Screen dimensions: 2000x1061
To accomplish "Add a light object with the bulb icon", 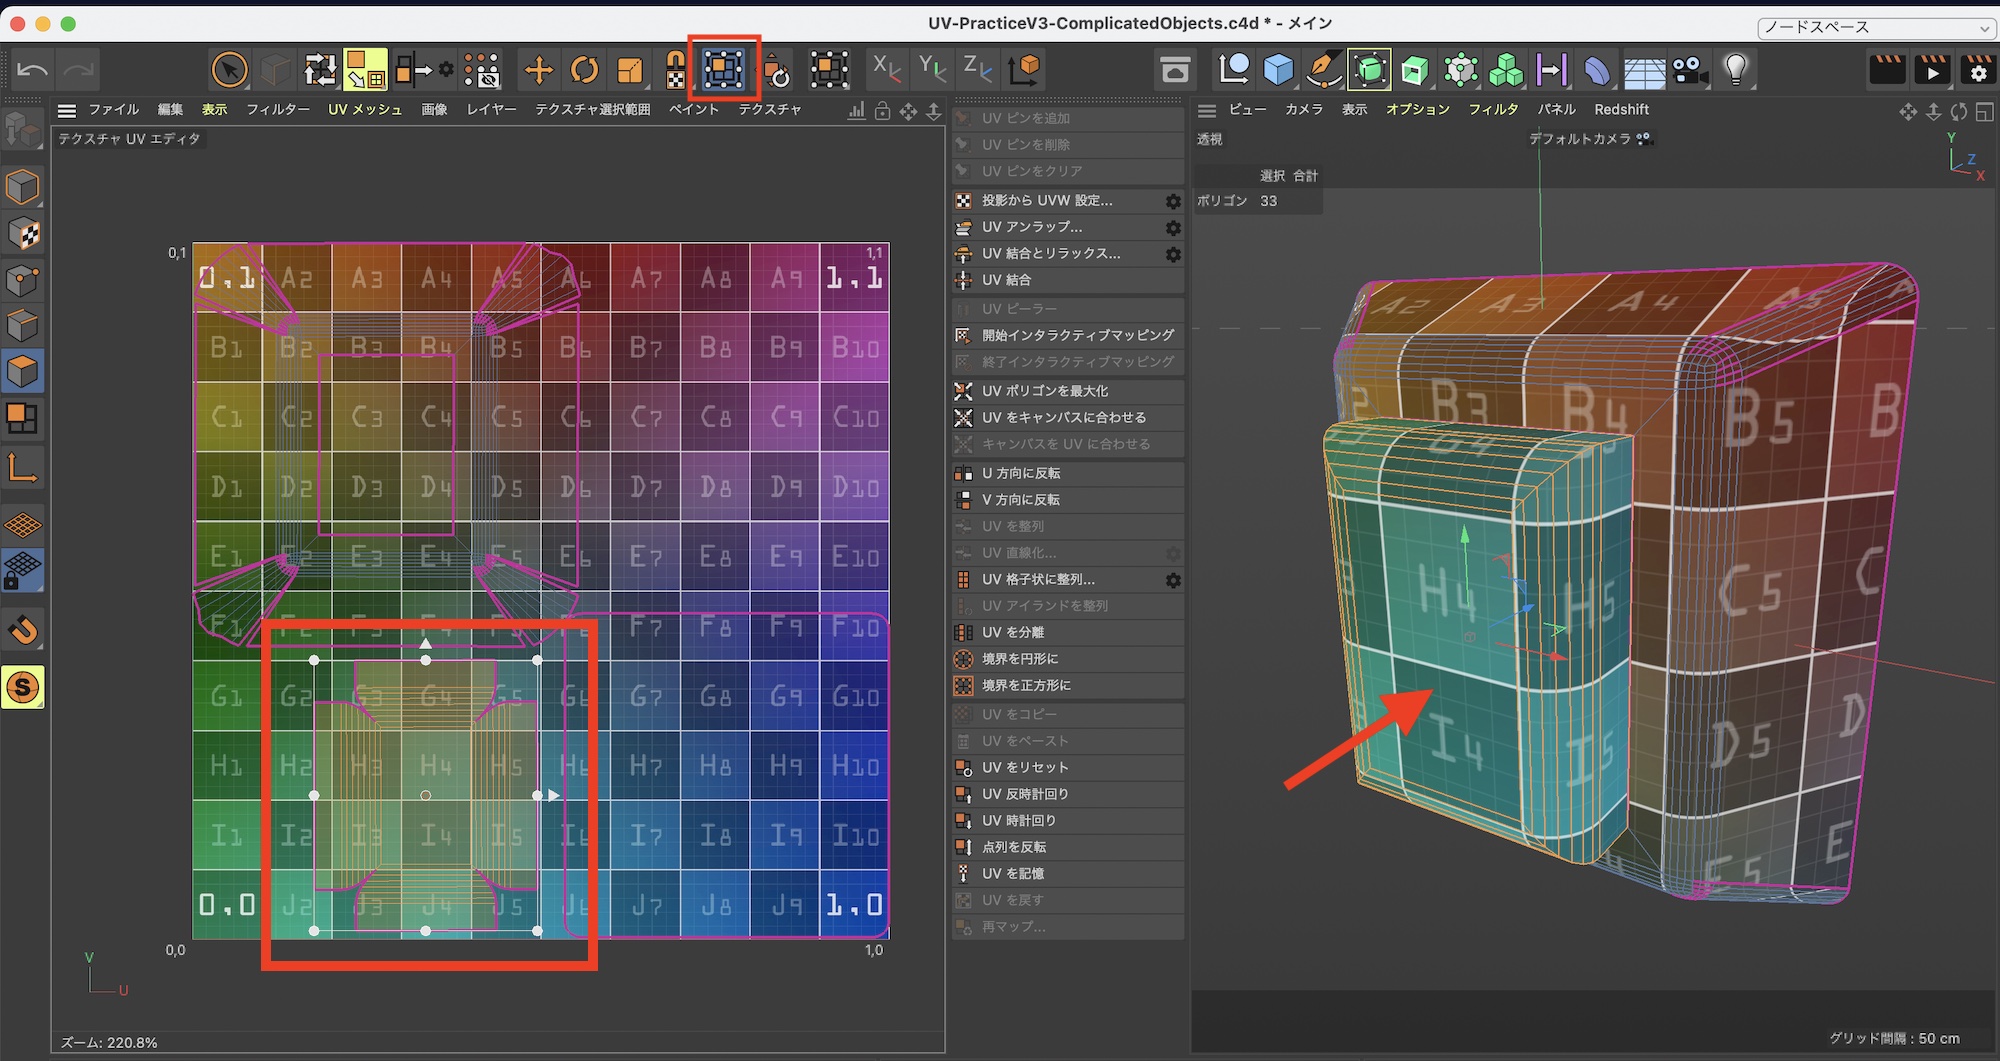I will click(1735, 69).
